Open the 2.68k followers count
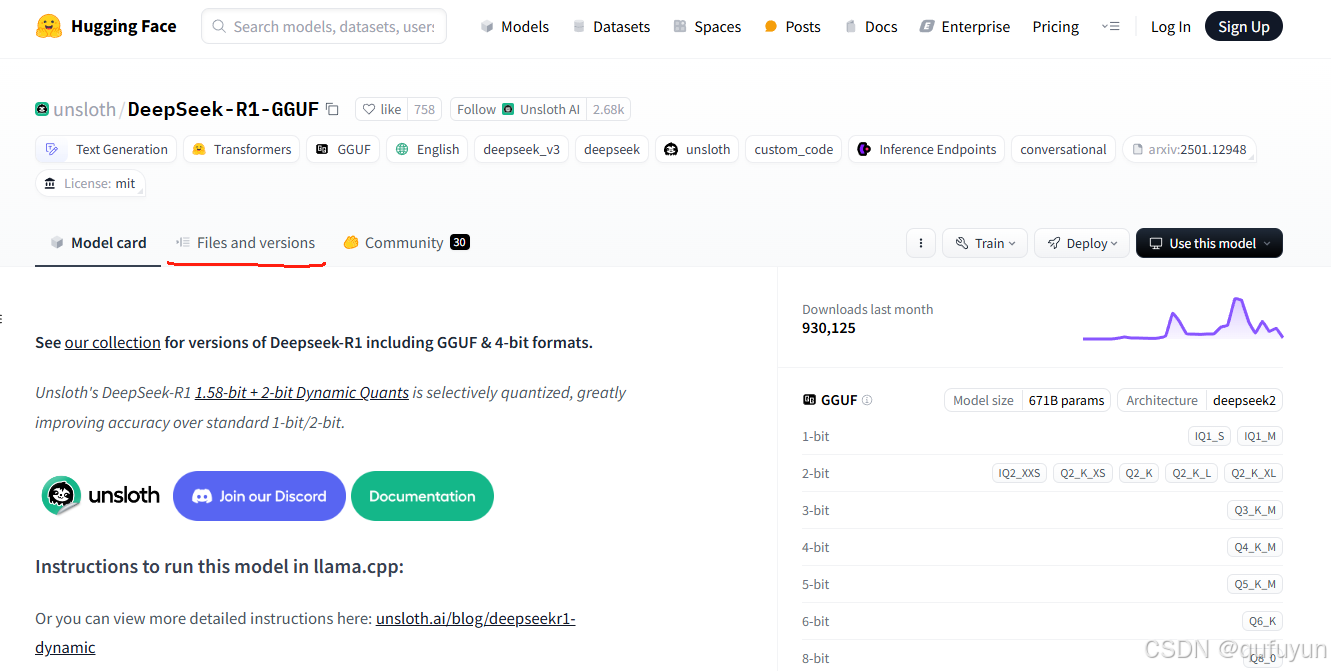 (x=608, y=110)
